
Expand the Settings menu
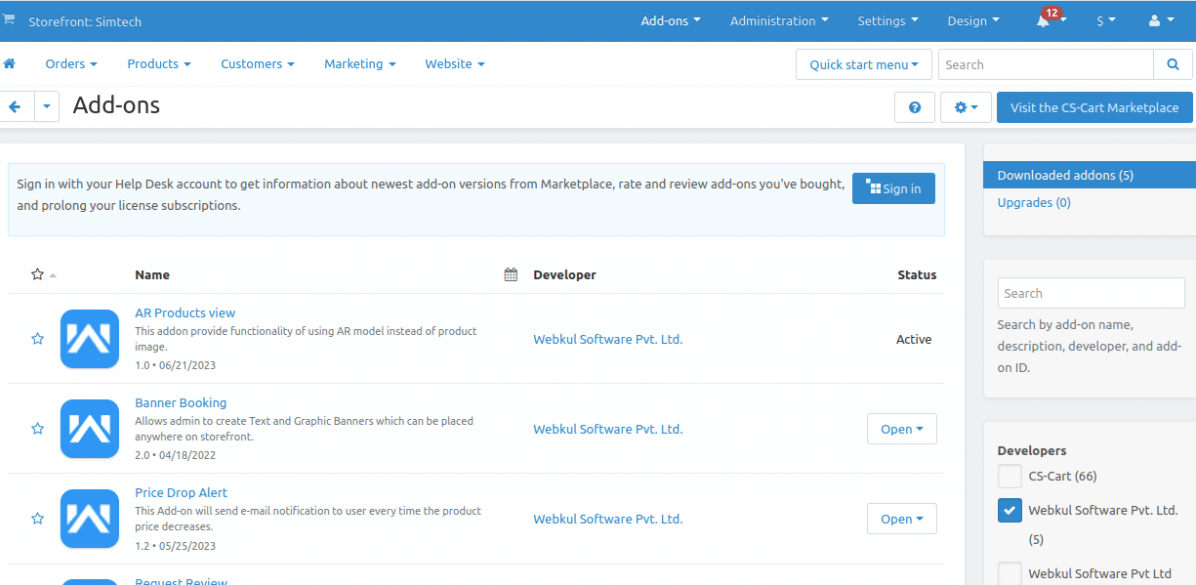[x=888, y=21]
